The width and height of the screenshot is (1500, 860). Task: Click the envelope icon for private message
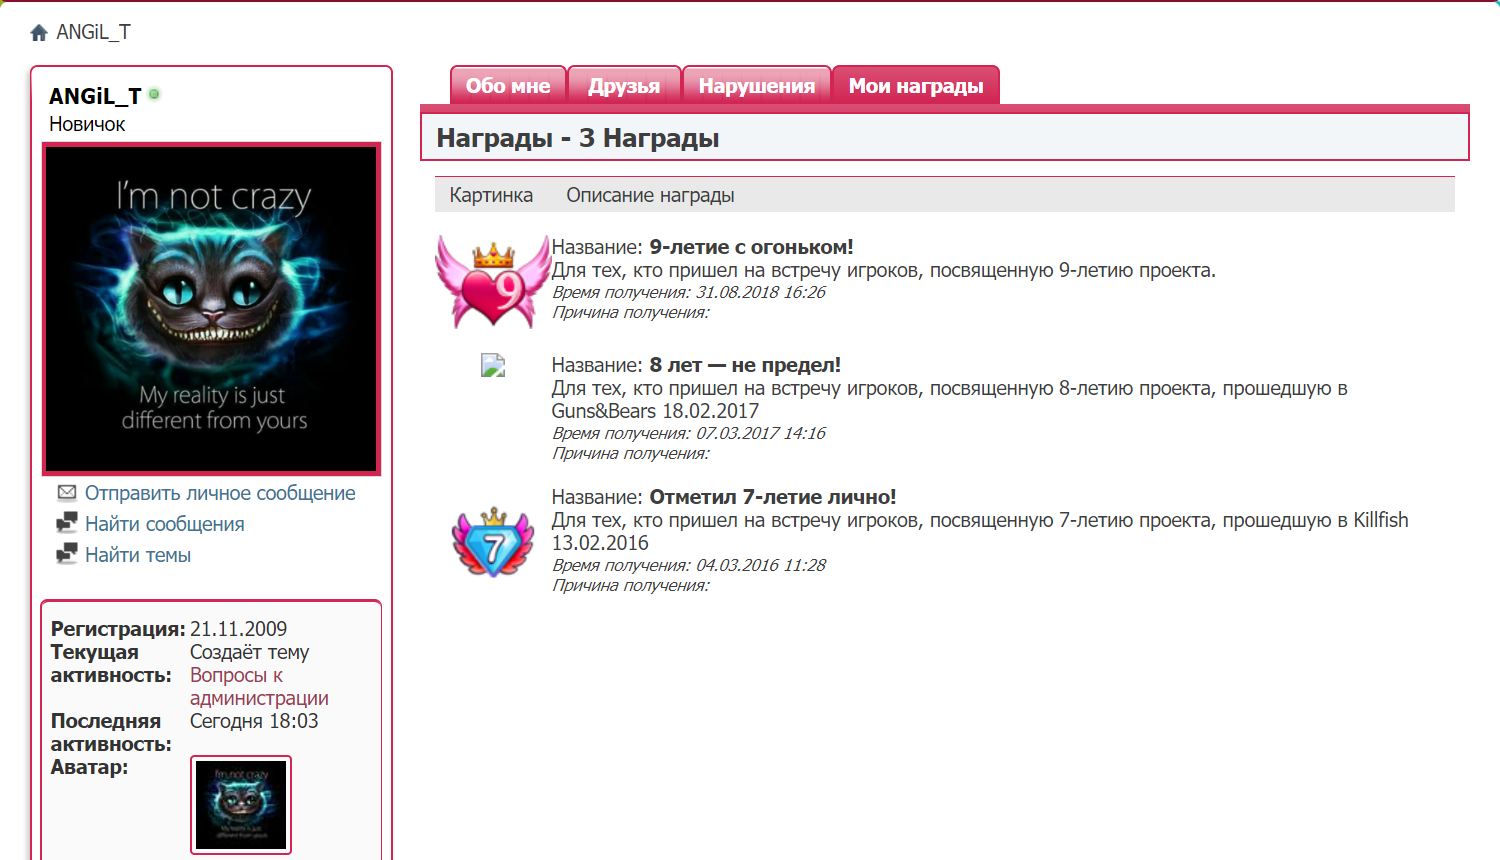pos(67,492)
